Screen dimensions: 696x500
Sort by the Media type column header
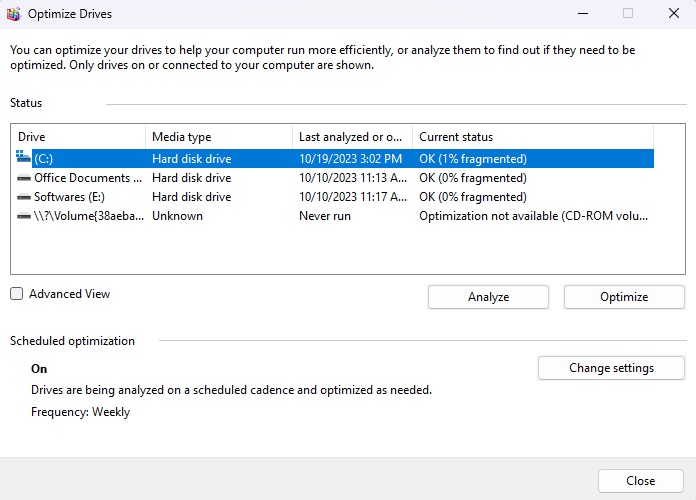pos(218,137)
